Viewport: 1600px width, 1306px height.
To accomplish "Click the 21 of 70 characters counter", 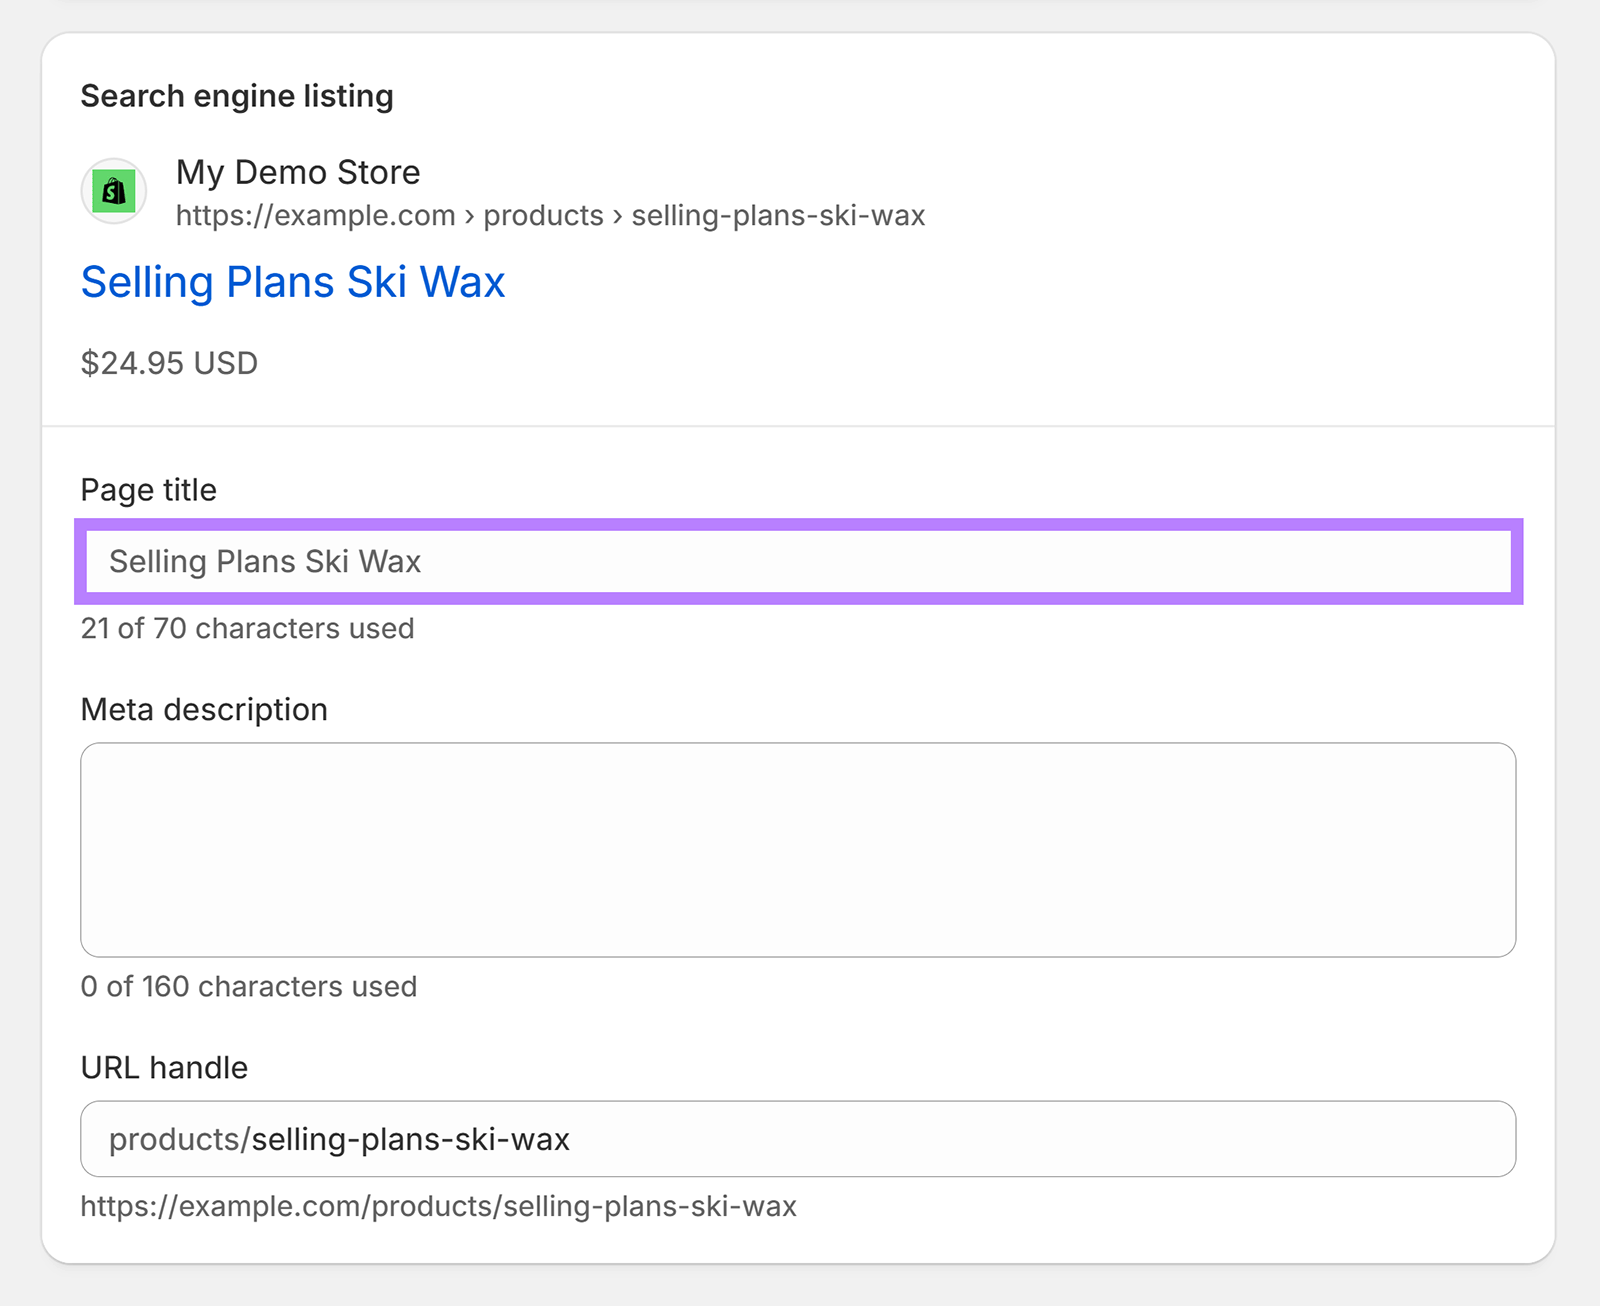I will point(247,628).
